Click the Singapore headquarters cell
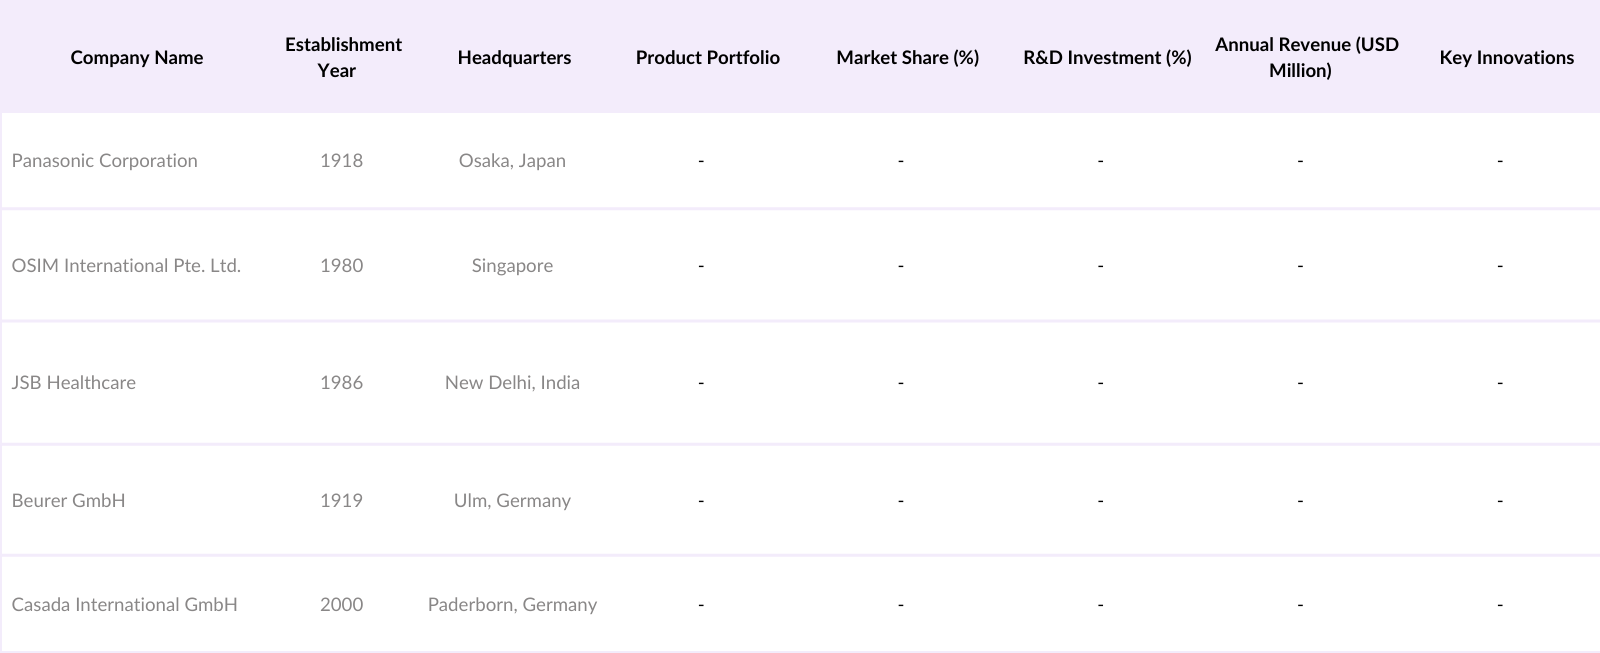1600x653 pixels. click(512, 265)
